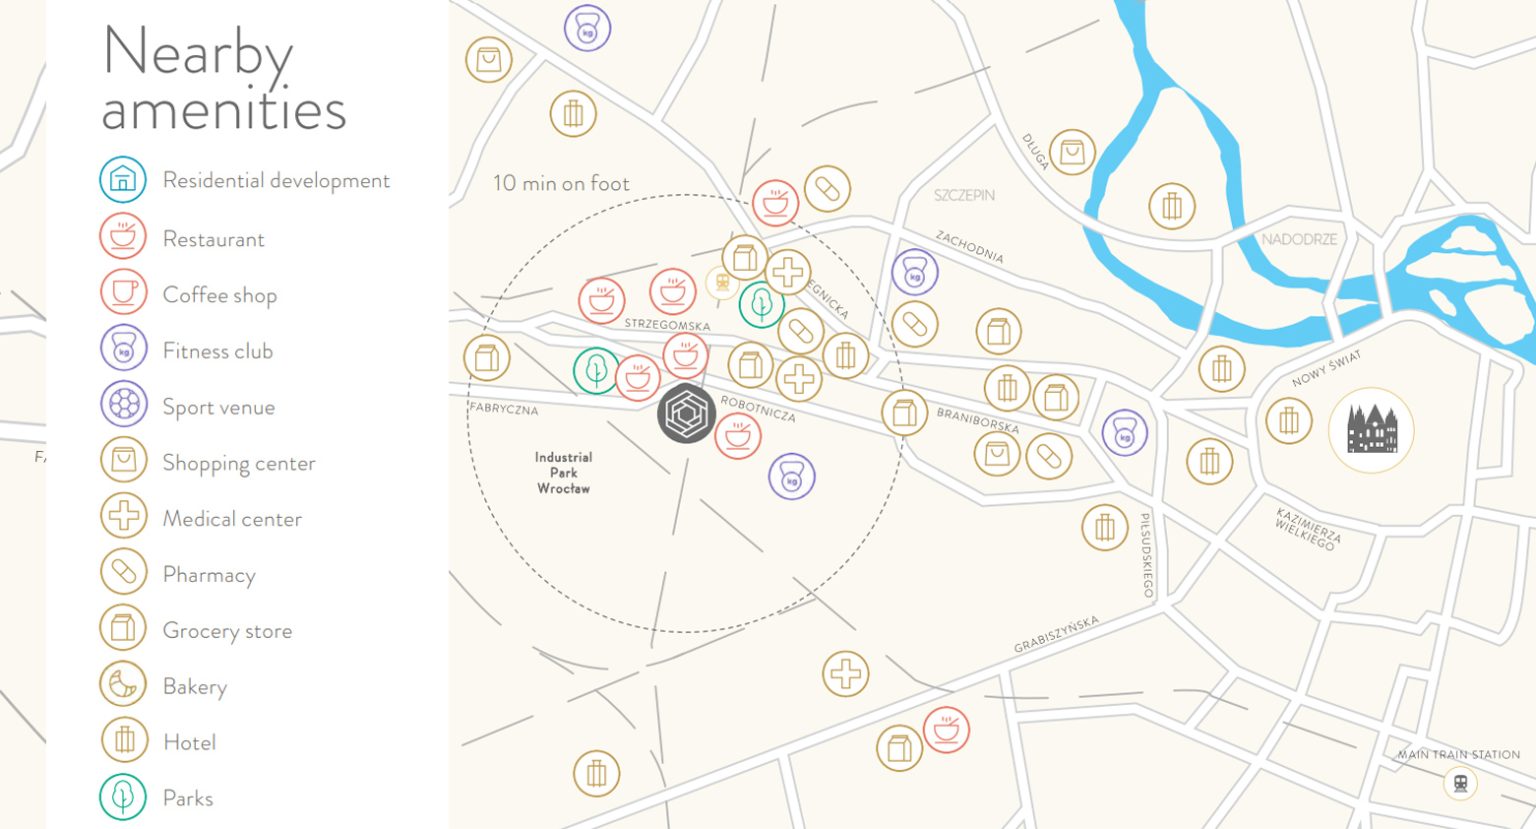Select the 'Pharmacy' legend text

click(209, 575)
